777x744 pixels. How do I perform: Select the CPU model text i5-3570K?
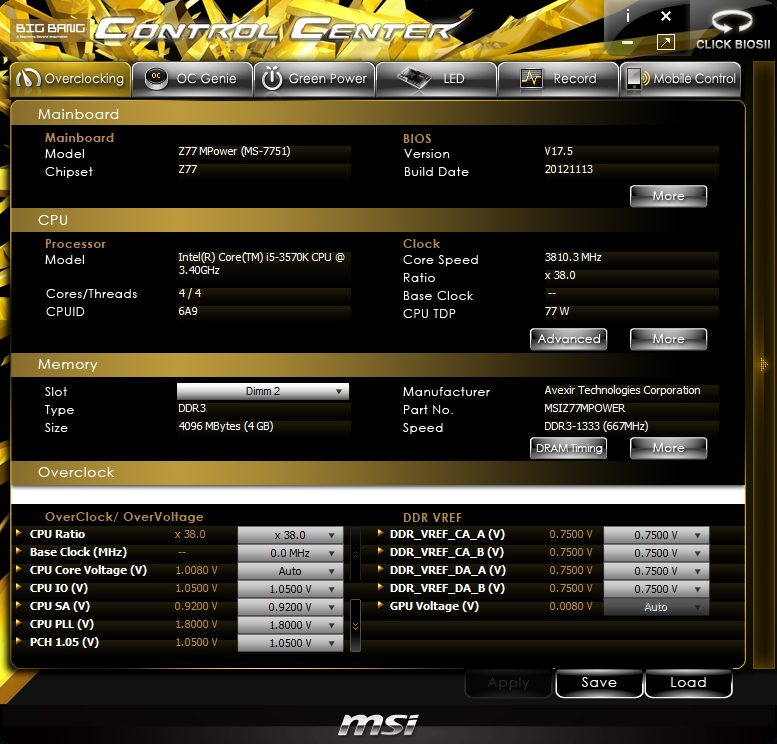point(261,263)
